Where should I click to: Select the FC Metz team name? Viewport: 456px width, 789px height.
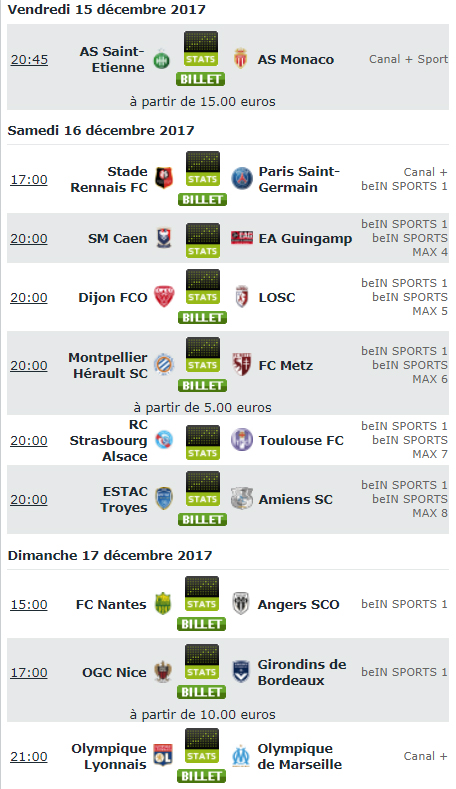pos(285,366)
